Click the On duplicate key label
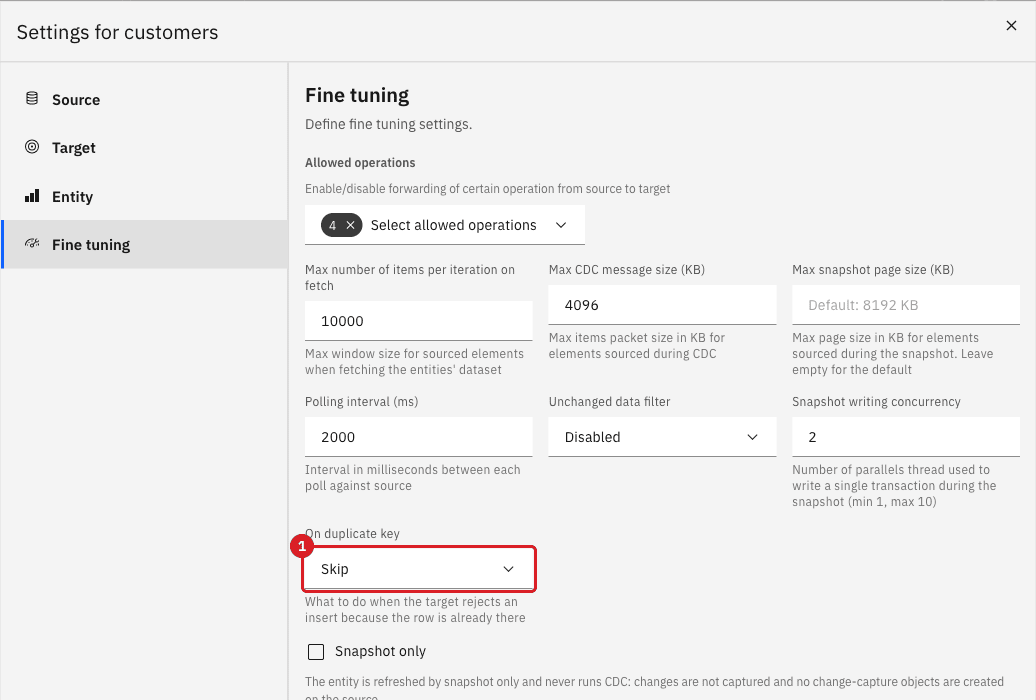 pos(352,533)
